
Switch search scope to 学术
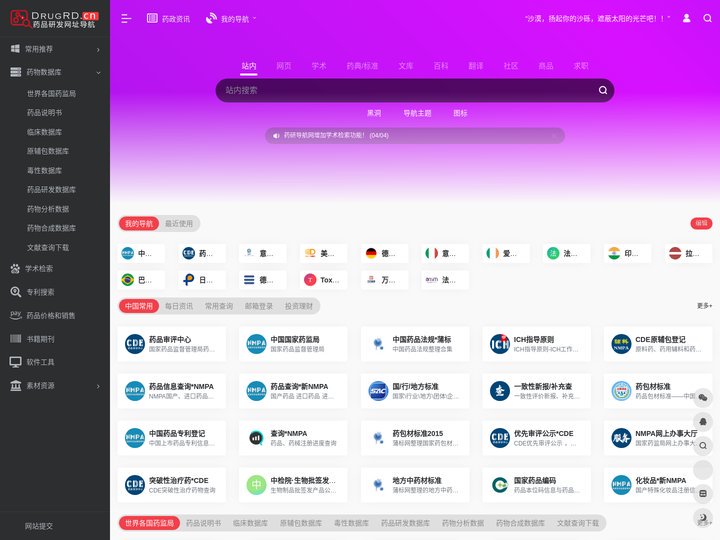point(319,66)
